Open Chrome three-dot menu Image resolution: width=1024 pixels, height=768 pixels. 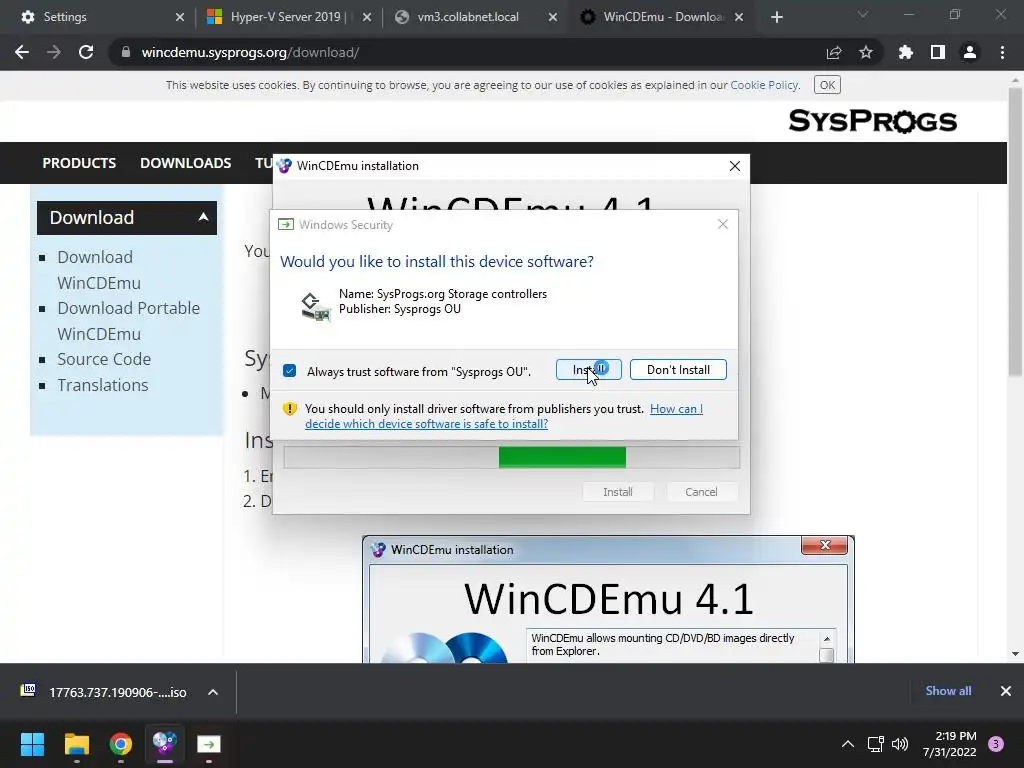[x=1002, y=52]
